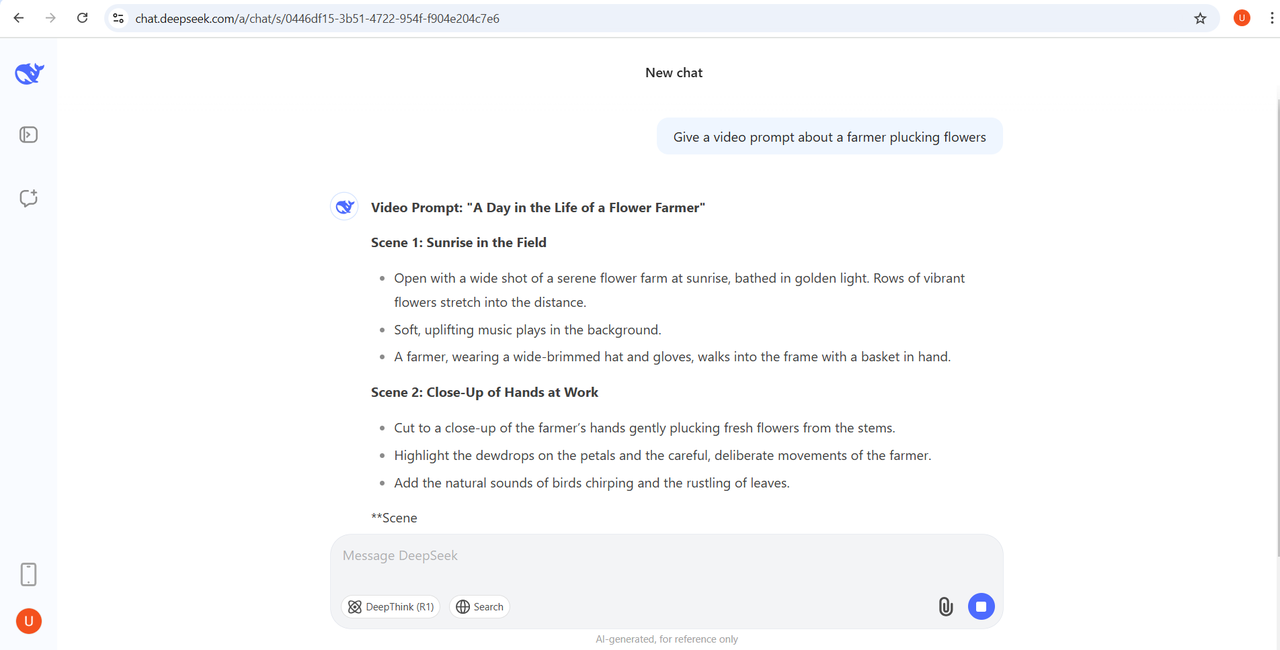Open the Chrome profile avatar
Viewport: 1280px width, 650px height.
click(1242, 18)
